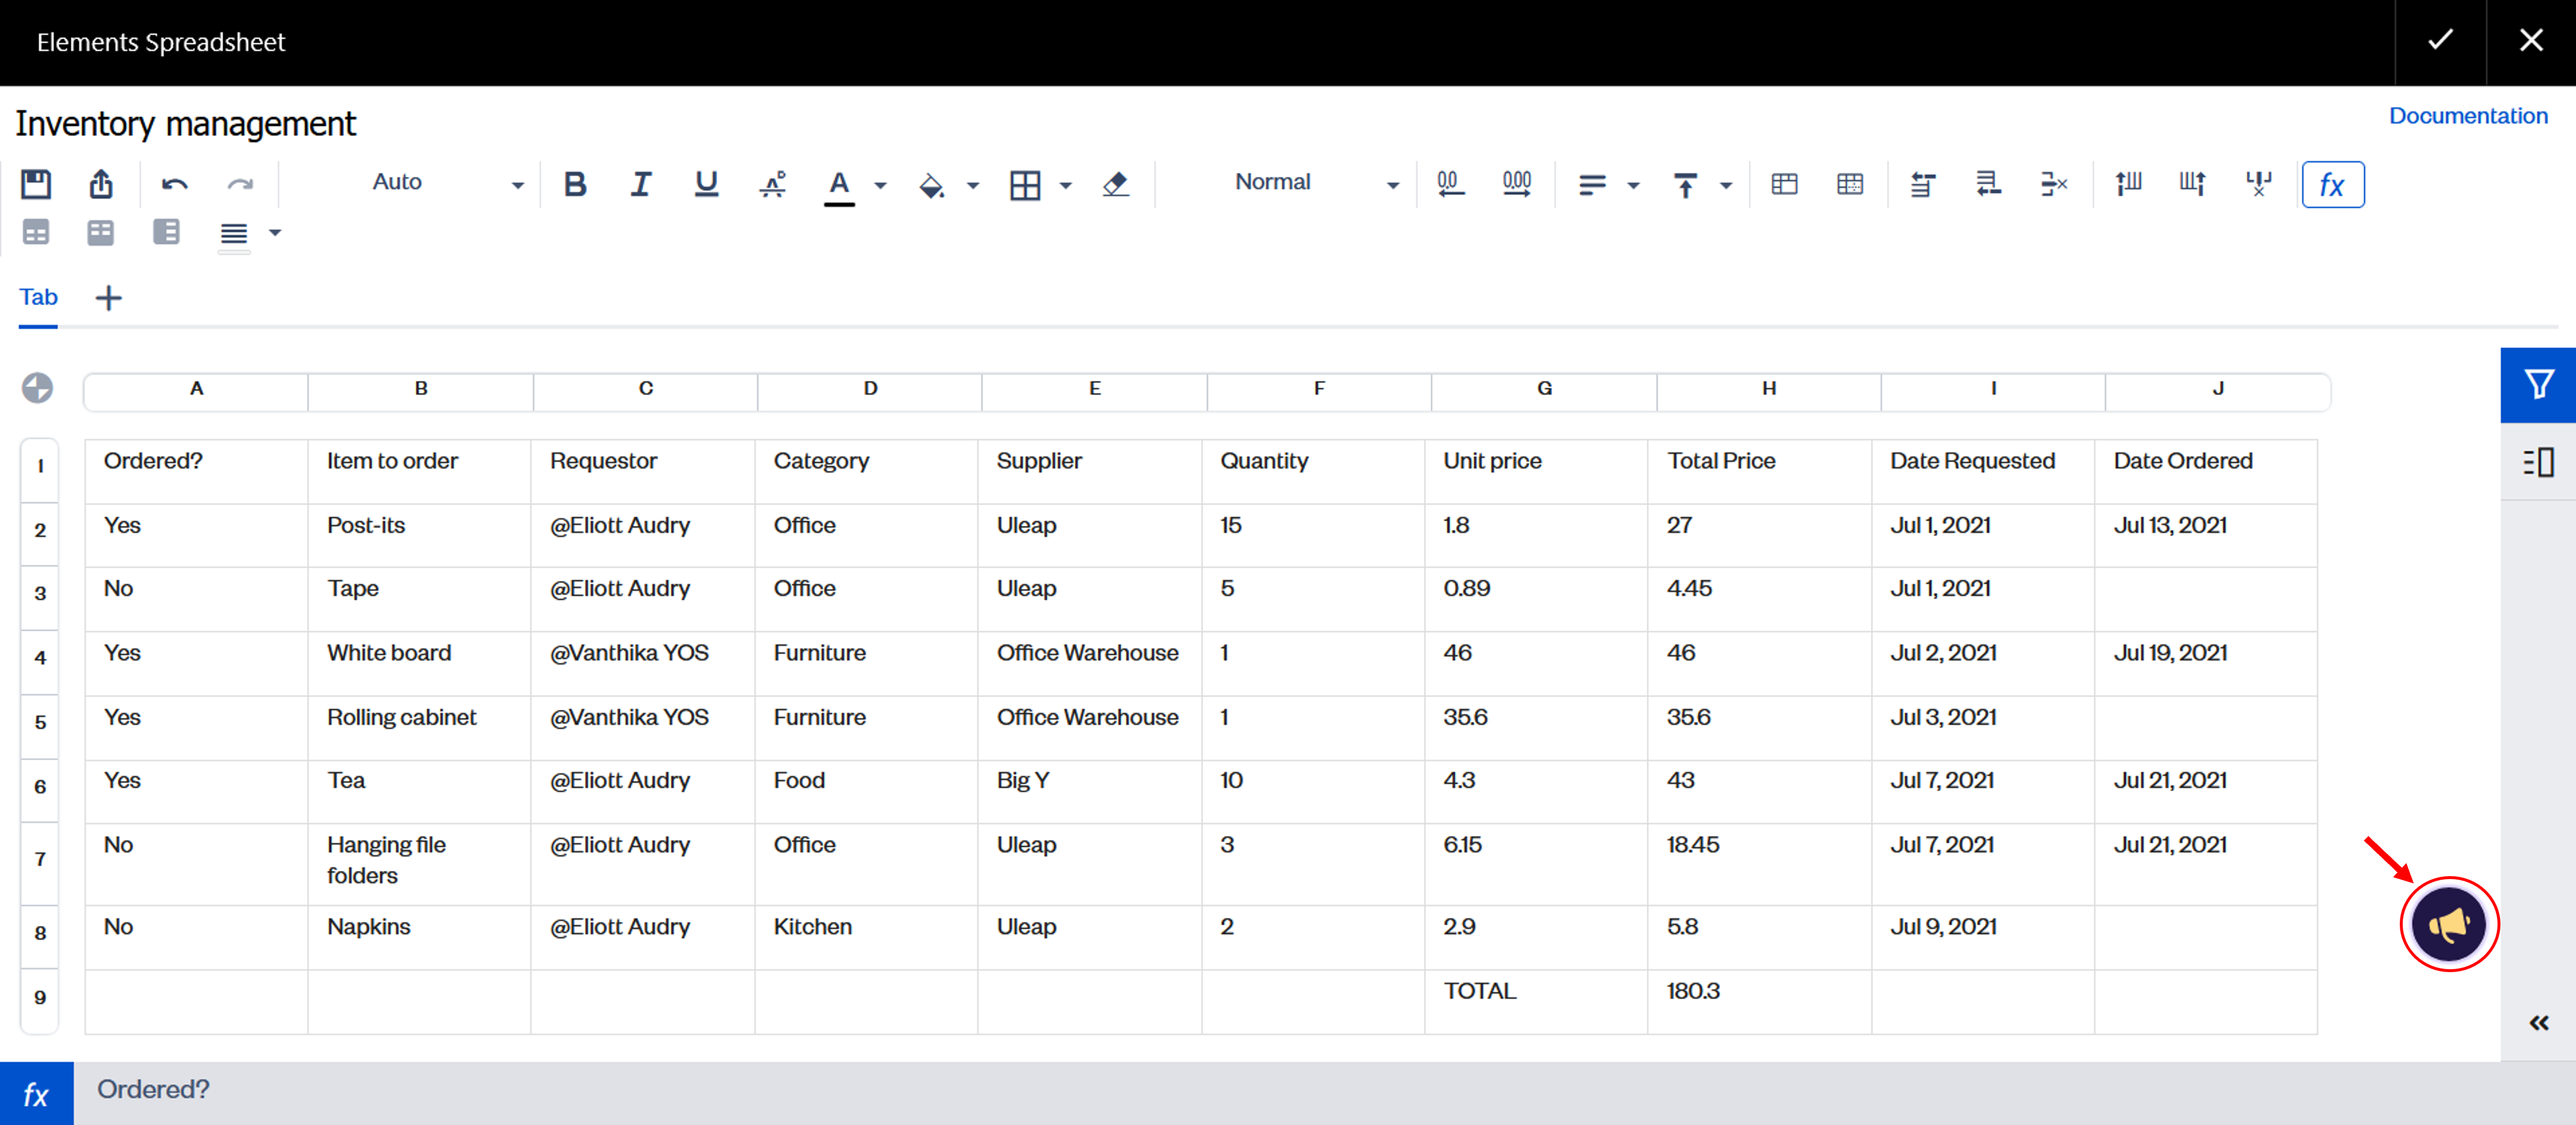
Task: Expand the fill color dropdown arrow
Action: point(972,186)
